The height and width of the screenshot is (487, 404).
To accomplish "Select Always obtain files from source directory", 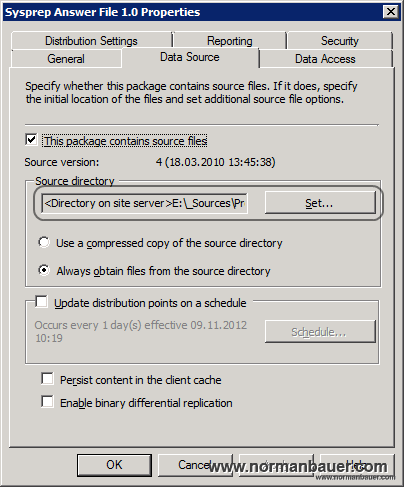I will (x=44, y=270).
